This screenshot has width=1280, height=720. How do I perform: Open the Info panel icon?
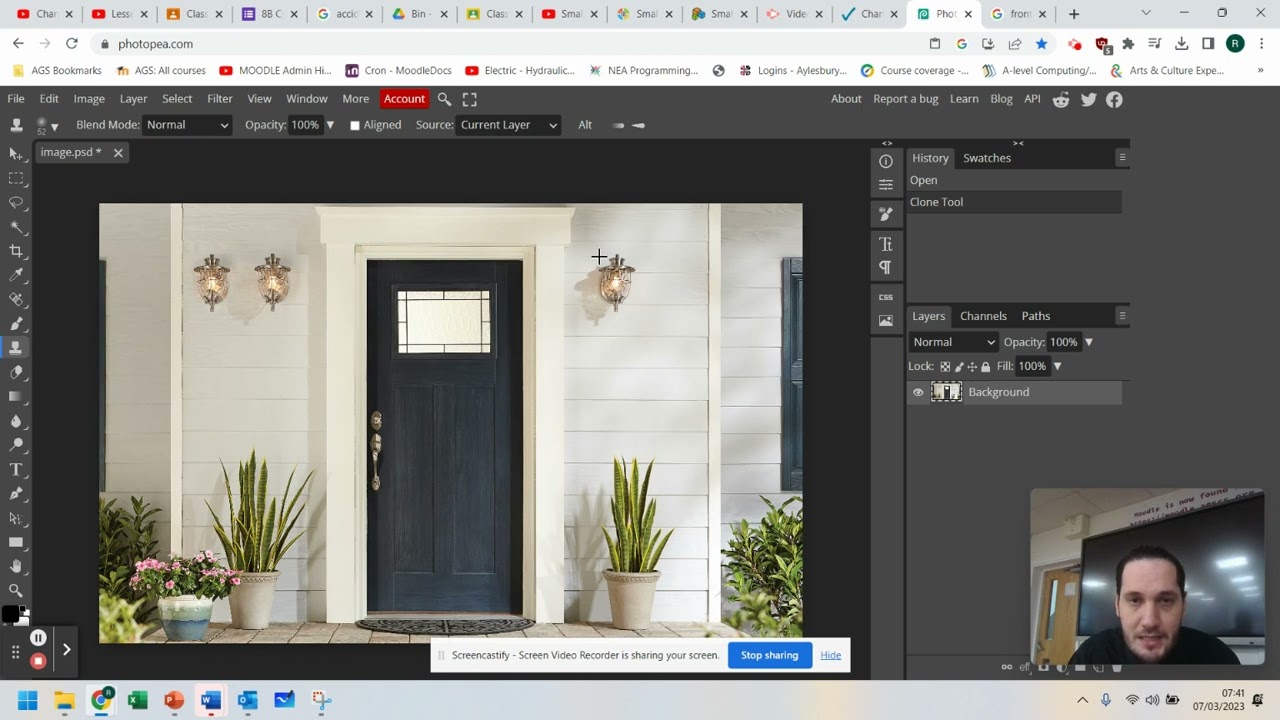tap(886, 161)
